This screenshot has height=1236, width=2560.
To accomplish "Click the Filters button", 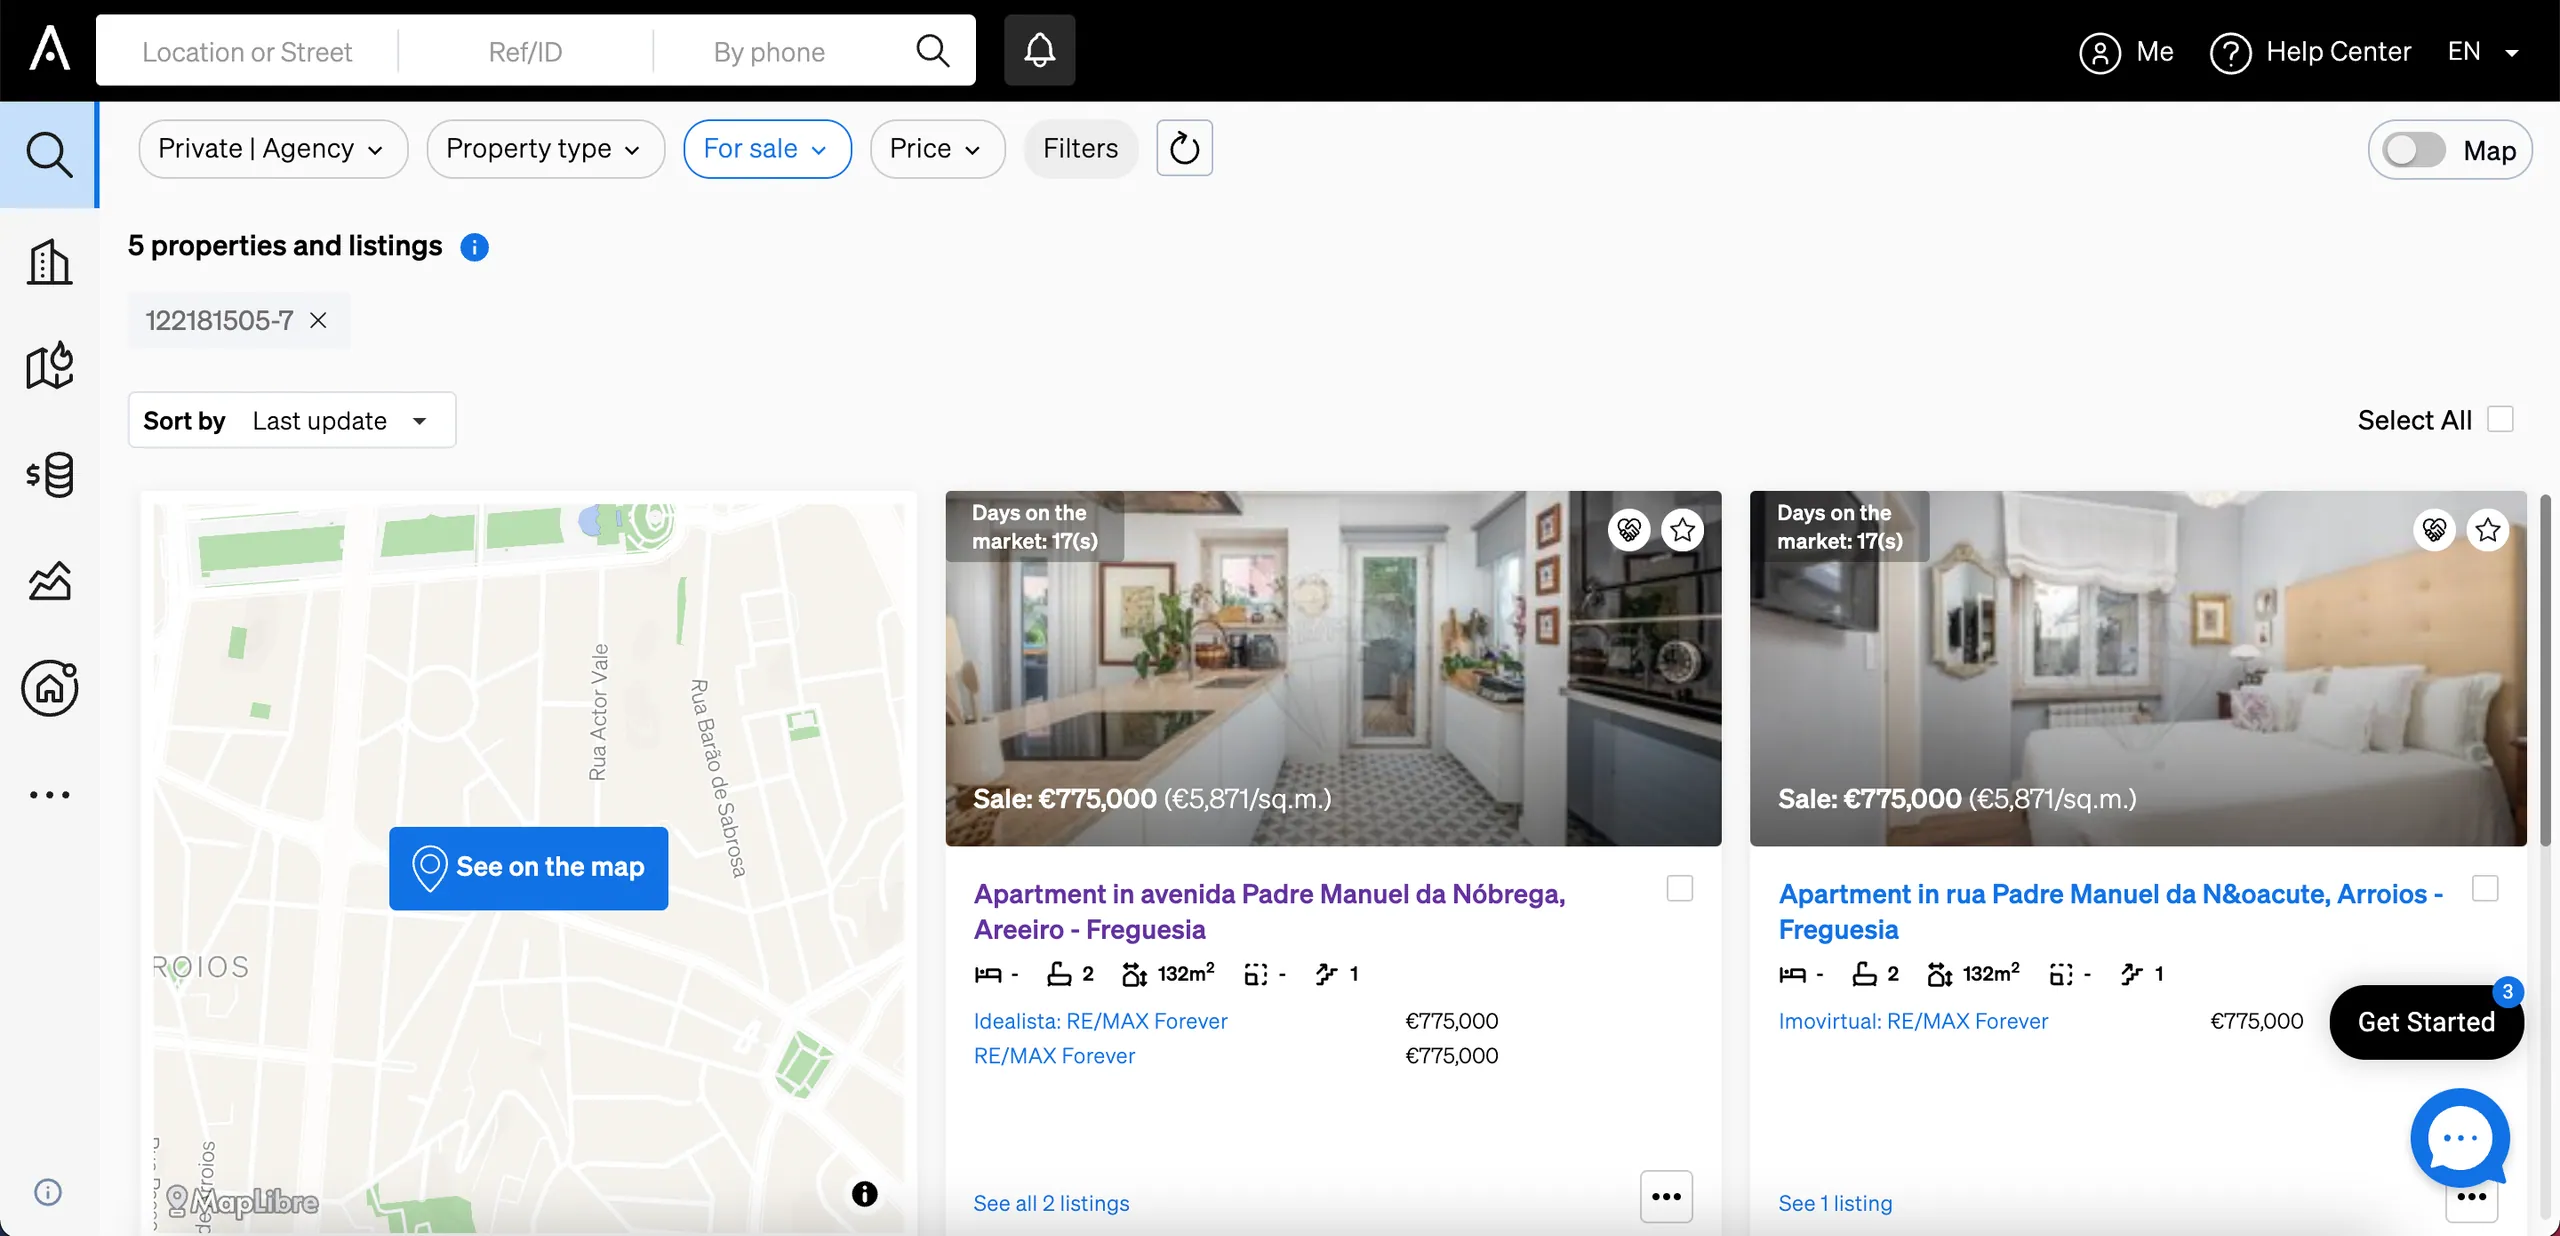I will (1080, 149).
